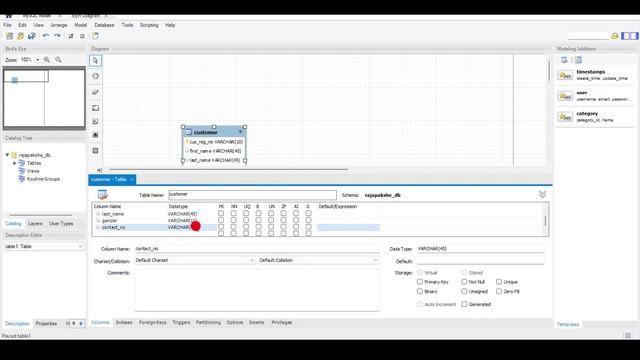Select the text note tool
The image size is (640, 360).
click(96, 122)
